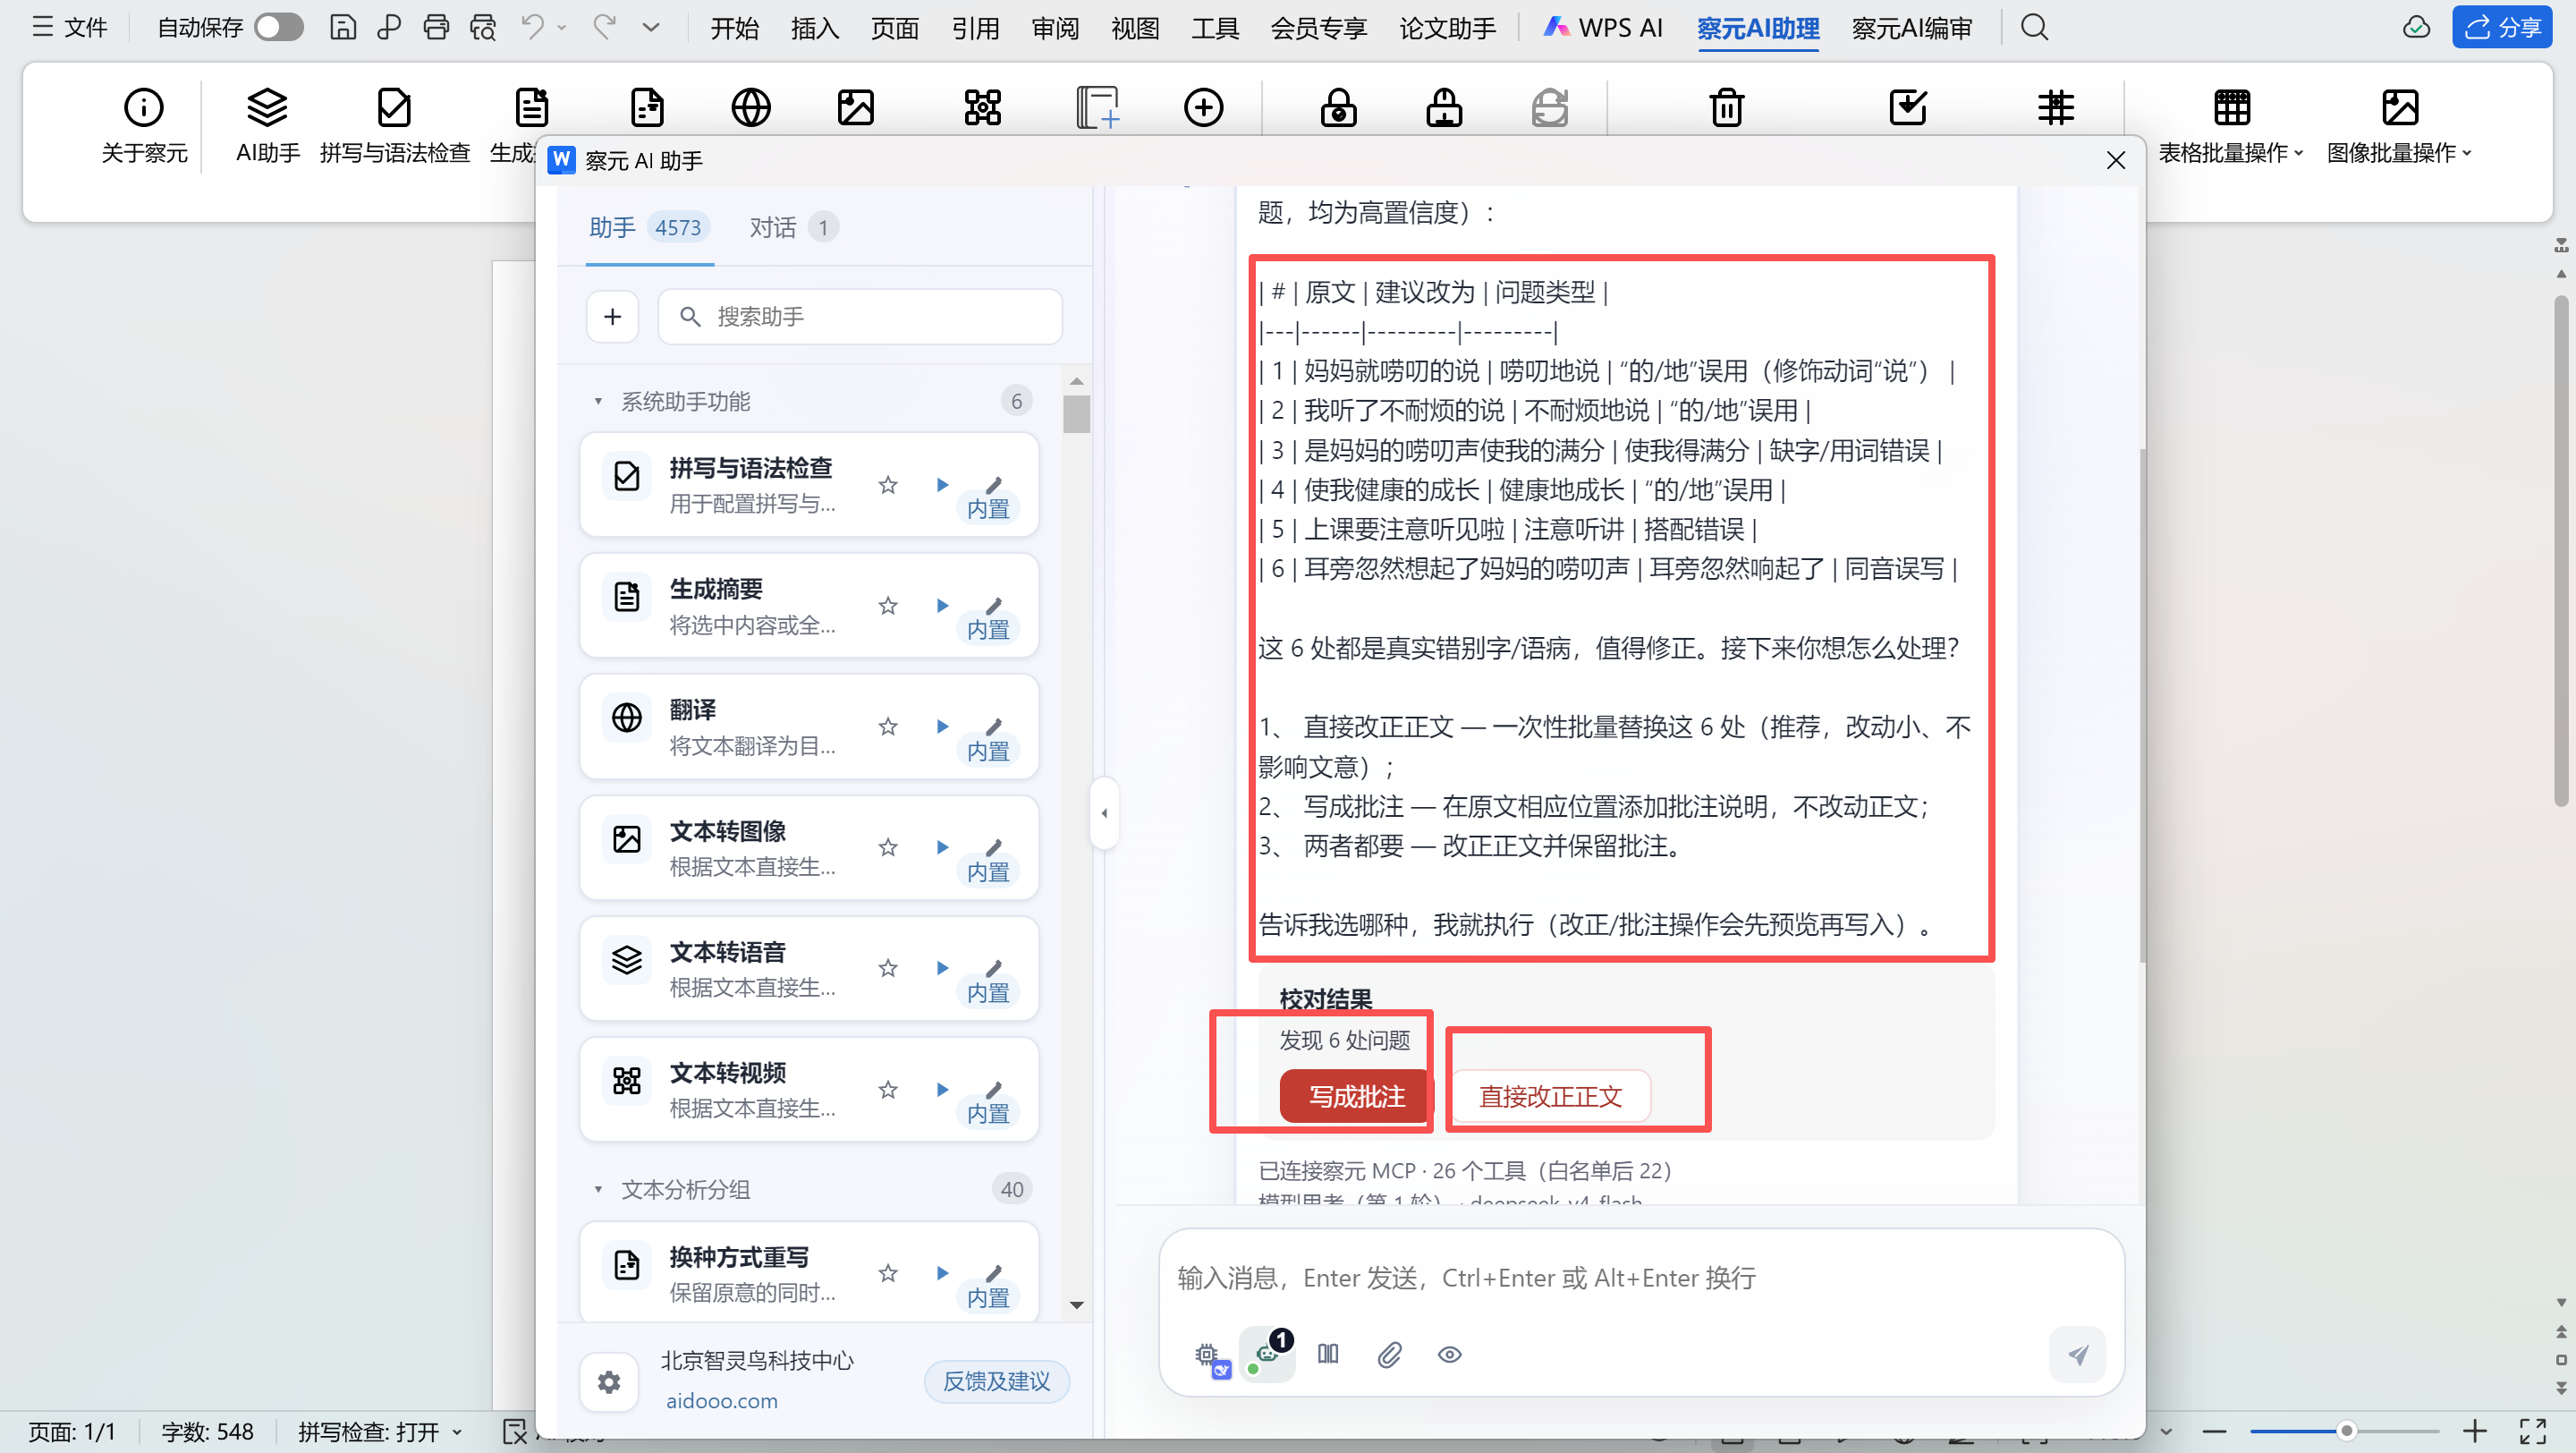Viewport: 2576px width, 1453px height.
Task: Click the printer icon in the top toolbar
Action: tap(436, 27)
